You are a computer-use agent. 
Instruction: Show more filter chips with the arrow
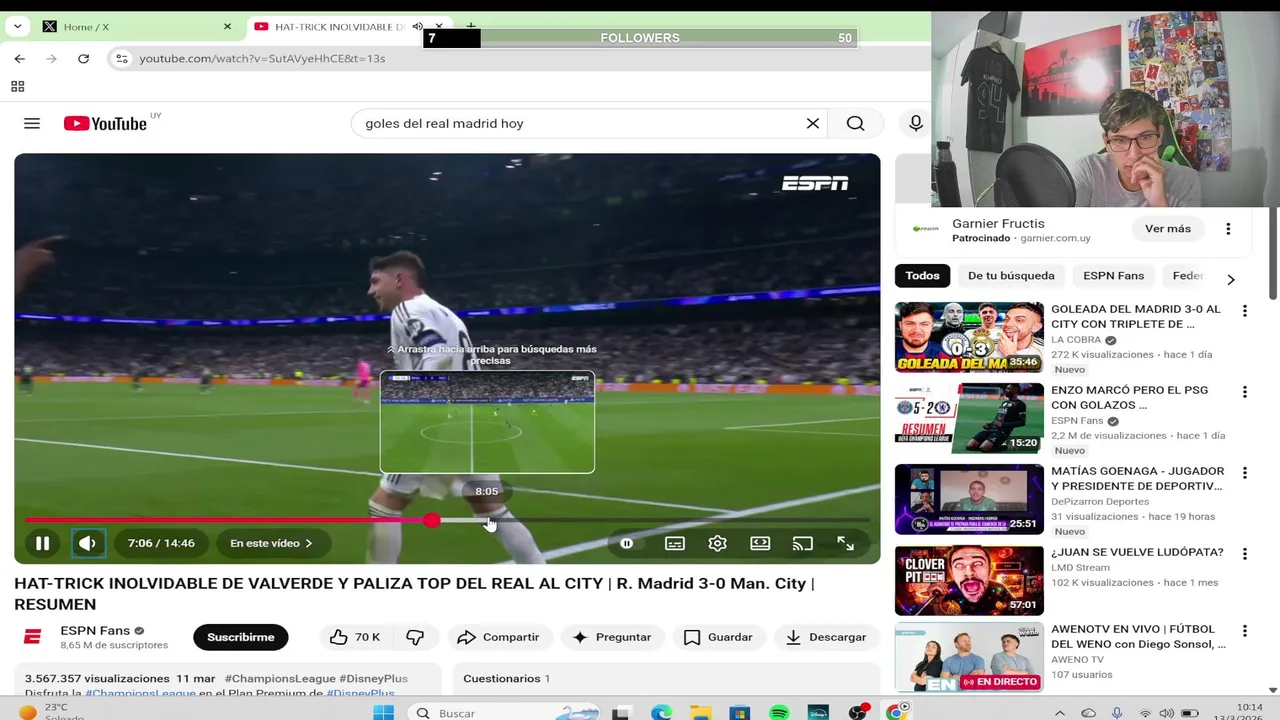tap(1231, 279)
